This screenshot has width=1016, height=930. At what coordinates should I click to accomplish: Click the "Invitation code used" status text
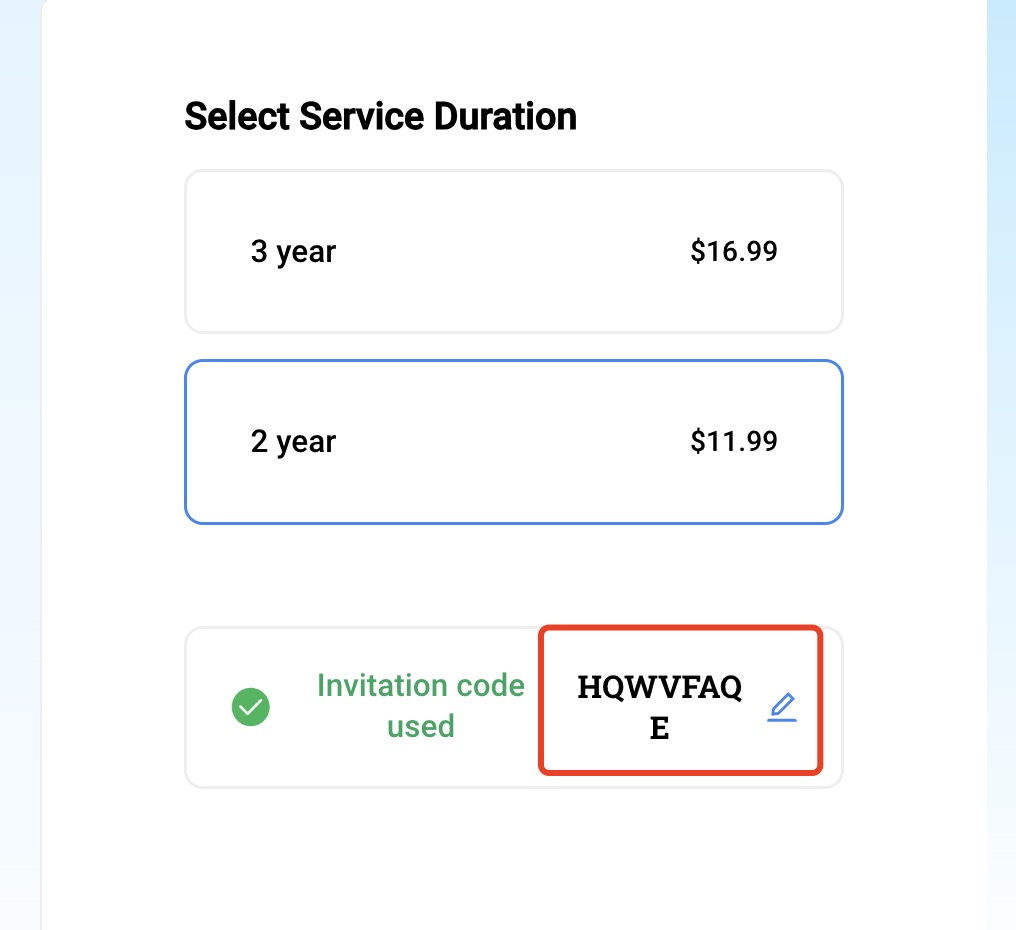[420, 705]
